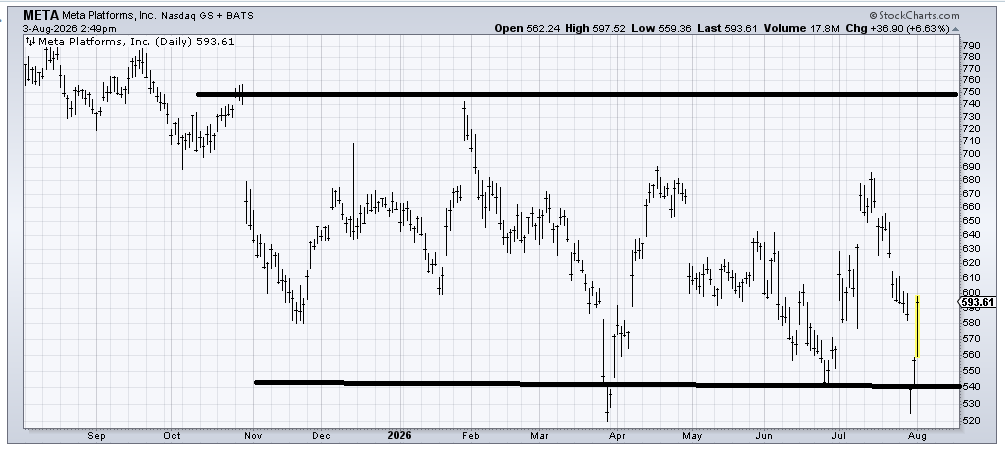The width and height of the screenshot is (1005, 457).
Task: Click the 790 price axis label
Action: [972, 46]
